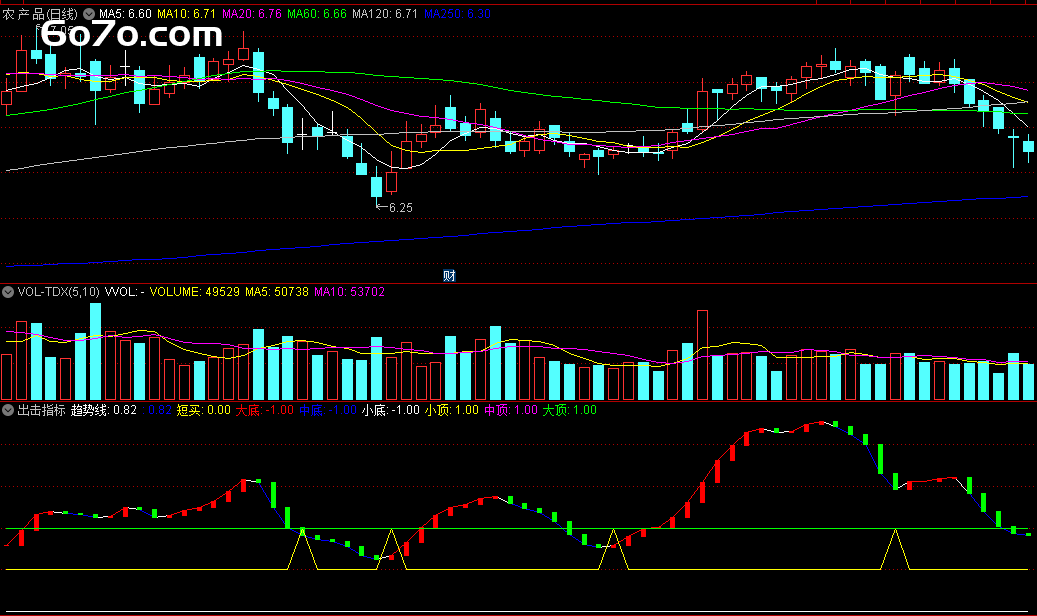Open the 出击指标 indicator dropdown
Viewport: 1037px width, 616px height.
tap(8, 410)
